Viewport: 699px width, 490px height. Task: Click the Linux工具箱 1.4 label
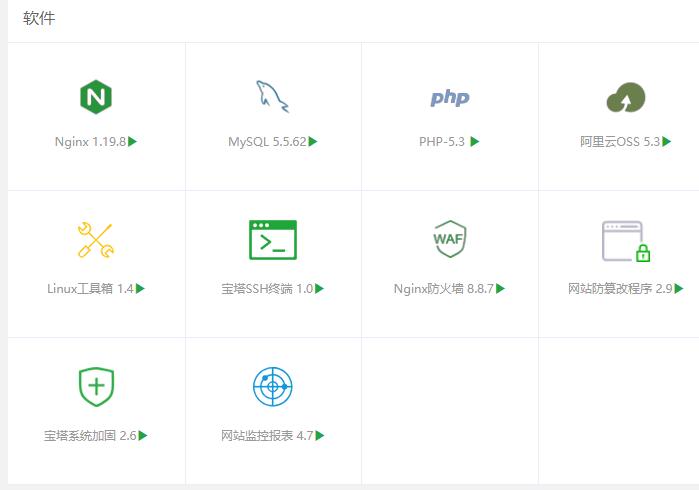tap(90, 288)
